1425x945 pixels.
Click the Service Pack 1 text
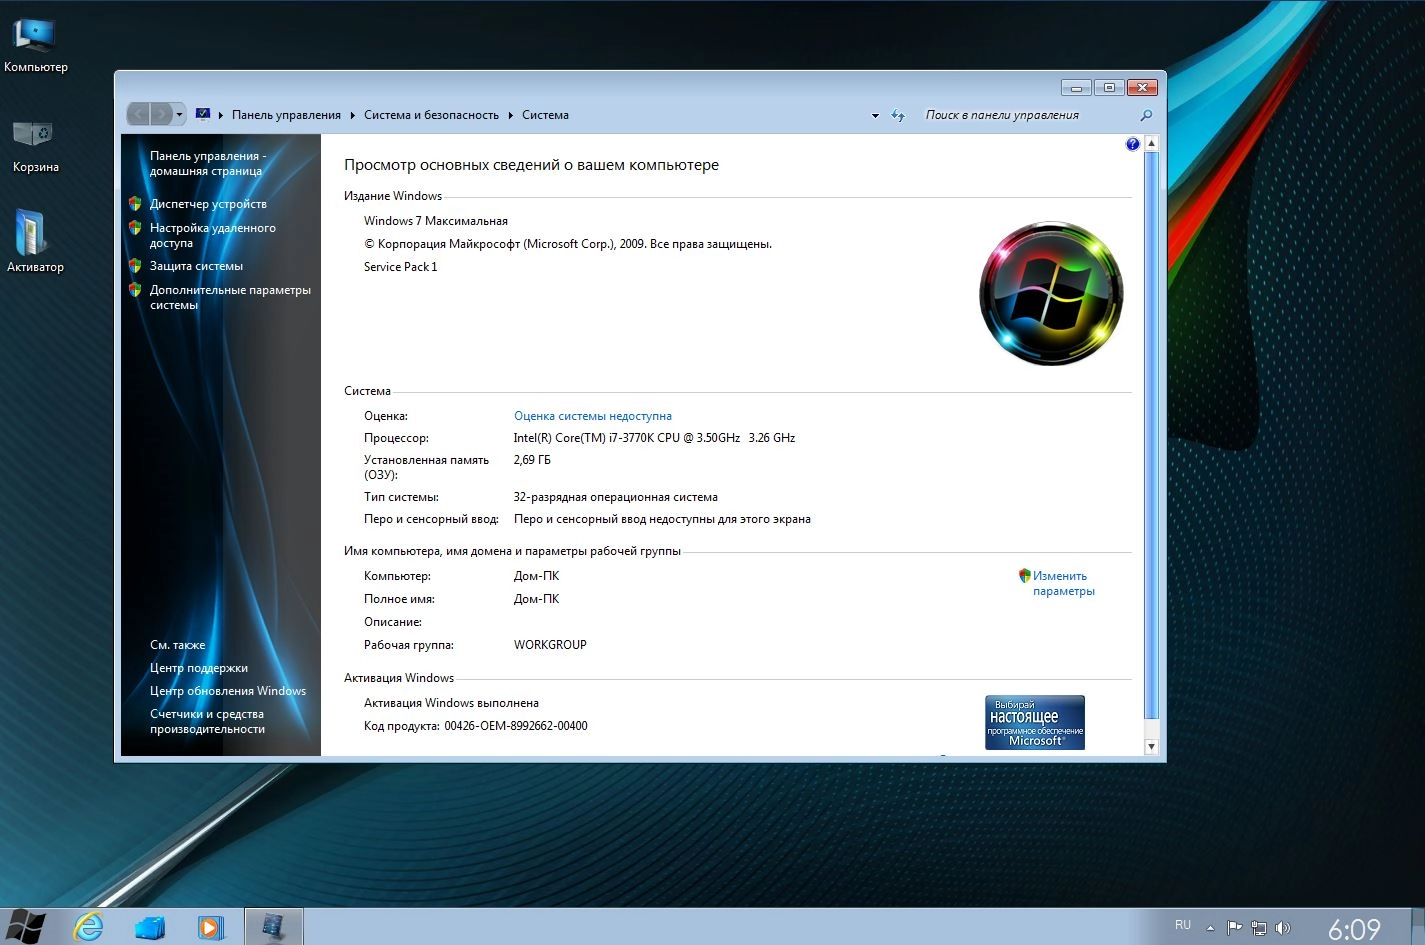pyautogui.click(x=400, y=267)
